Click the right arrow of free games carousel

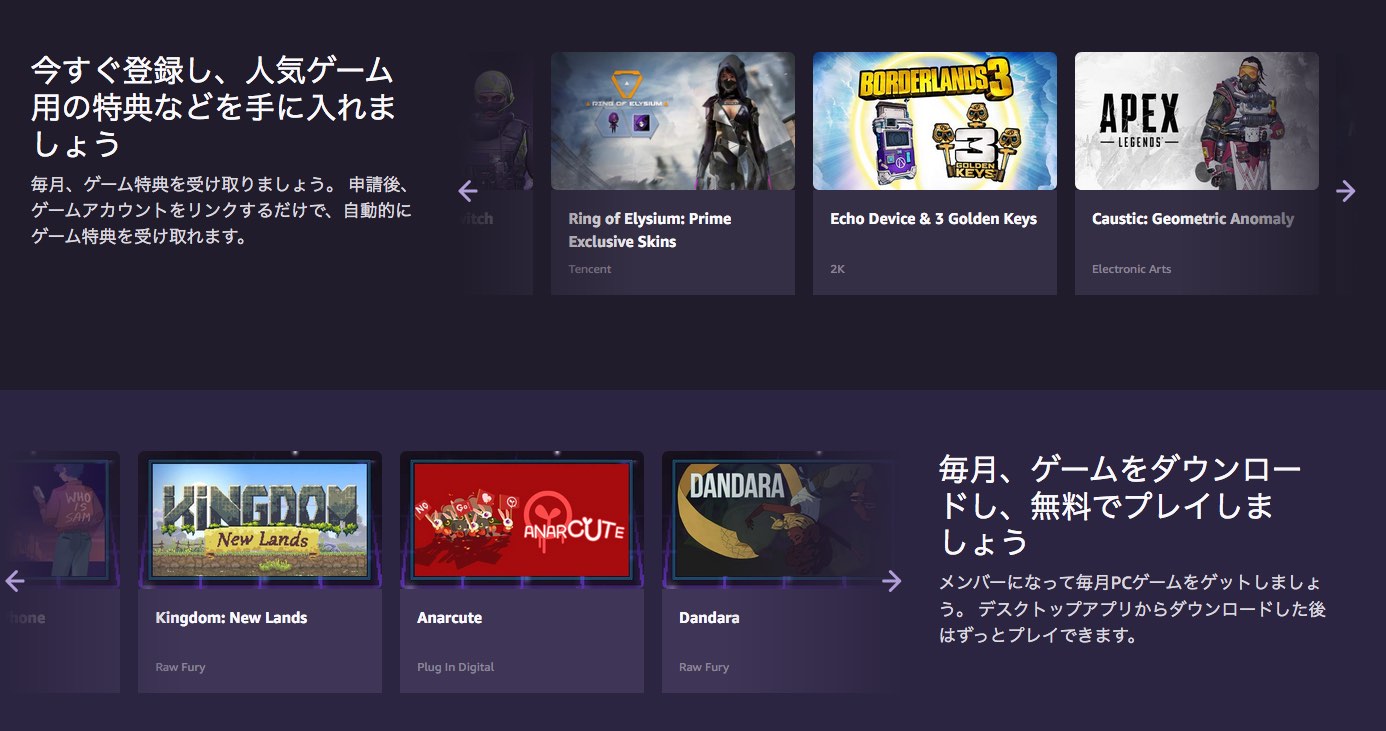(x=892, y=581)
